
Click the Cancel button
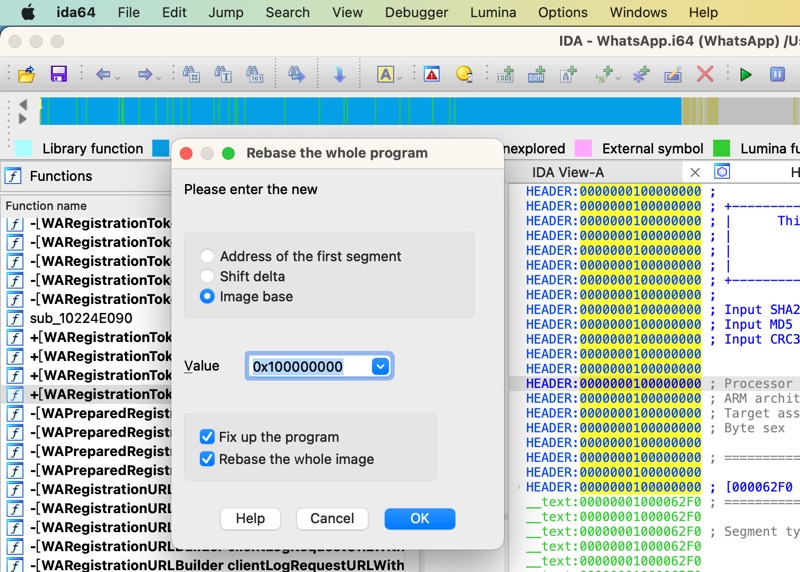tap(332, 518)
